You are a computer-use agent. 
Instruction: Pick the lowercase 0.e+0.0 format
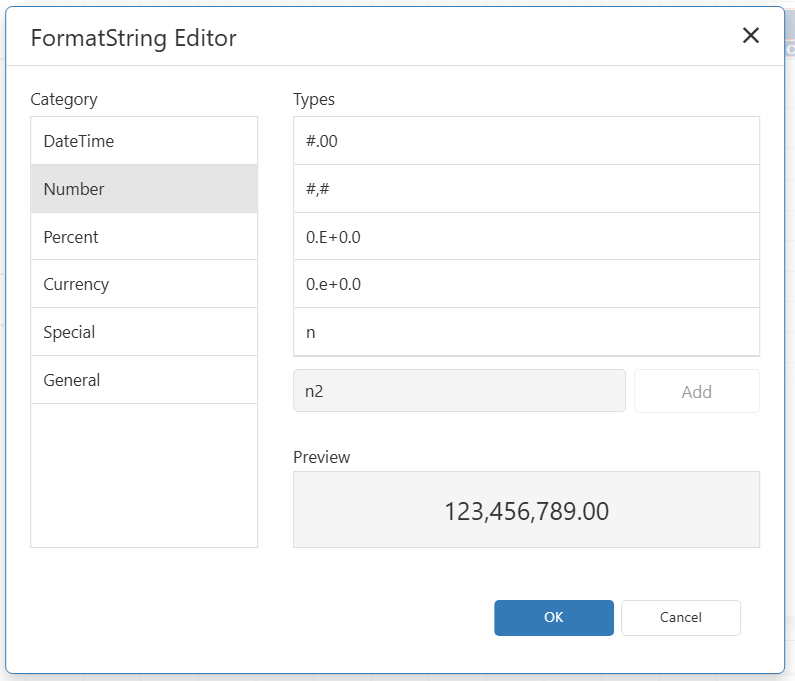click(526, 284)
